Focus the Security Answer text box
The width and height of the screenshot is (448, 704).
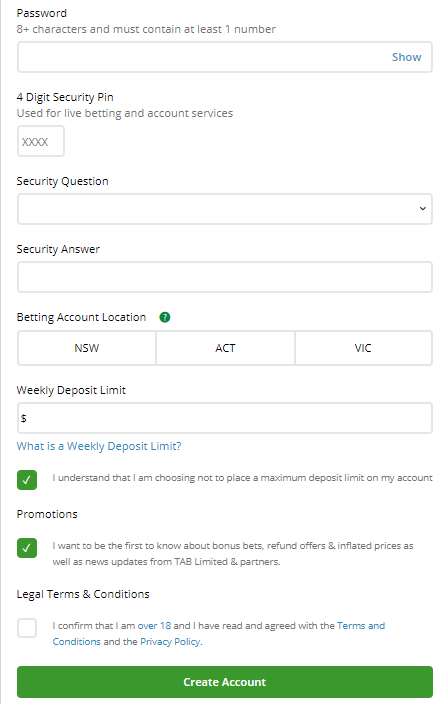click(225, 277)
